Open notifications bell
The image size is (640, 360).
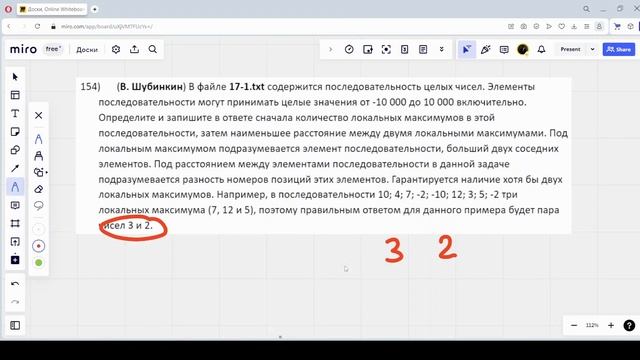click(541, 49)
